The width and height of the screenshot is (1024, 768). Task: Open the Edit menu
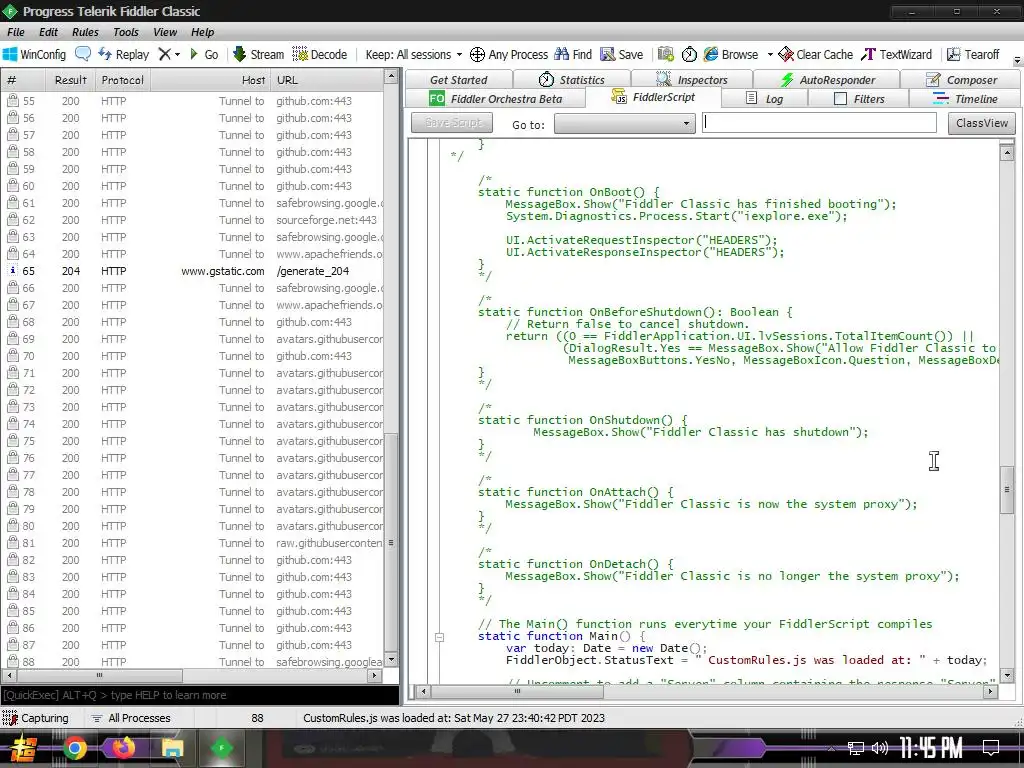(48, 32)
